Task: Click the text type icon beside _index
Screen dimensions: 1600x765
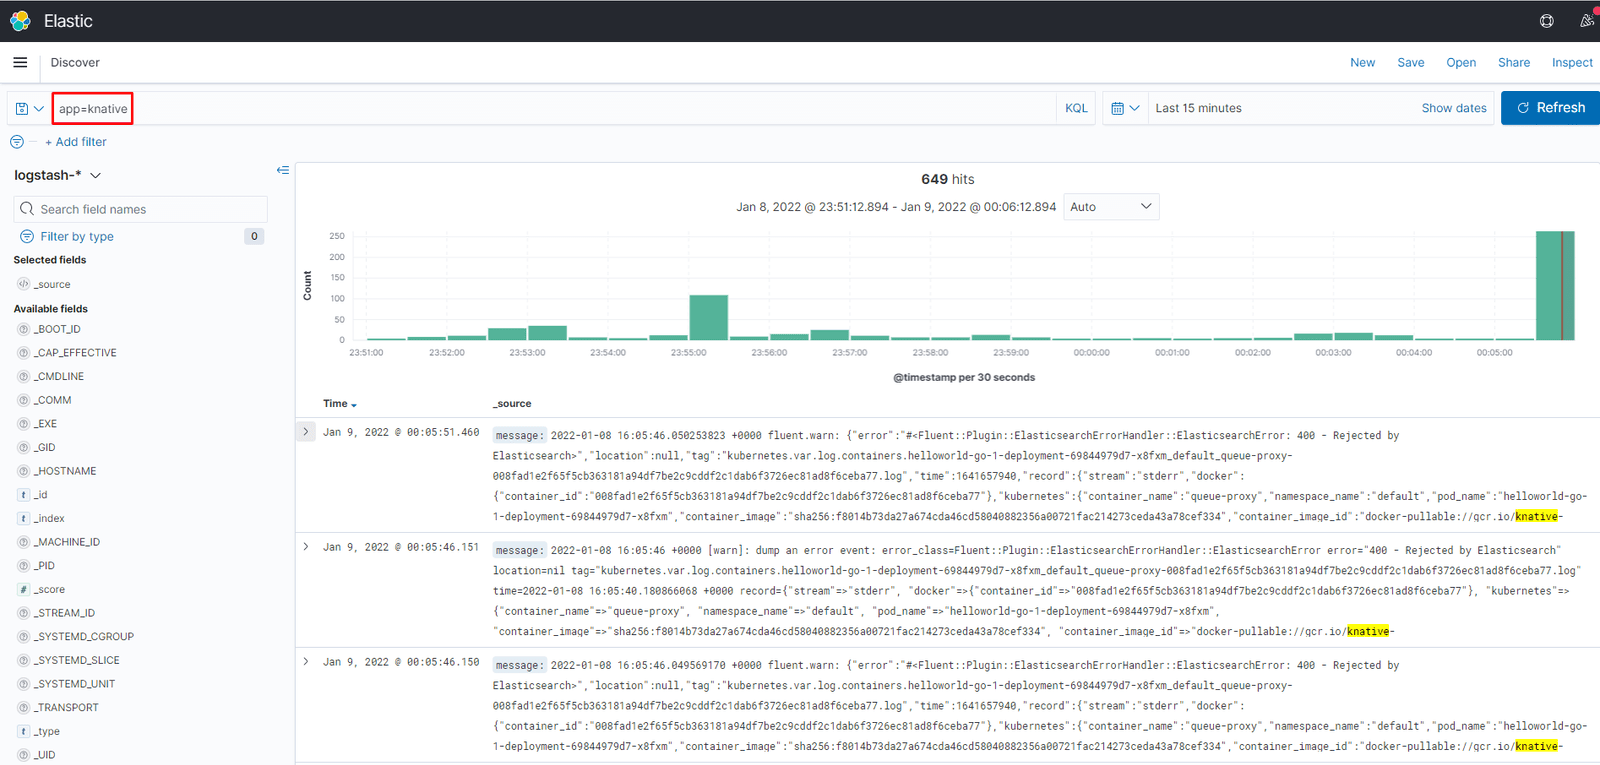Action: tap(23, 518)
